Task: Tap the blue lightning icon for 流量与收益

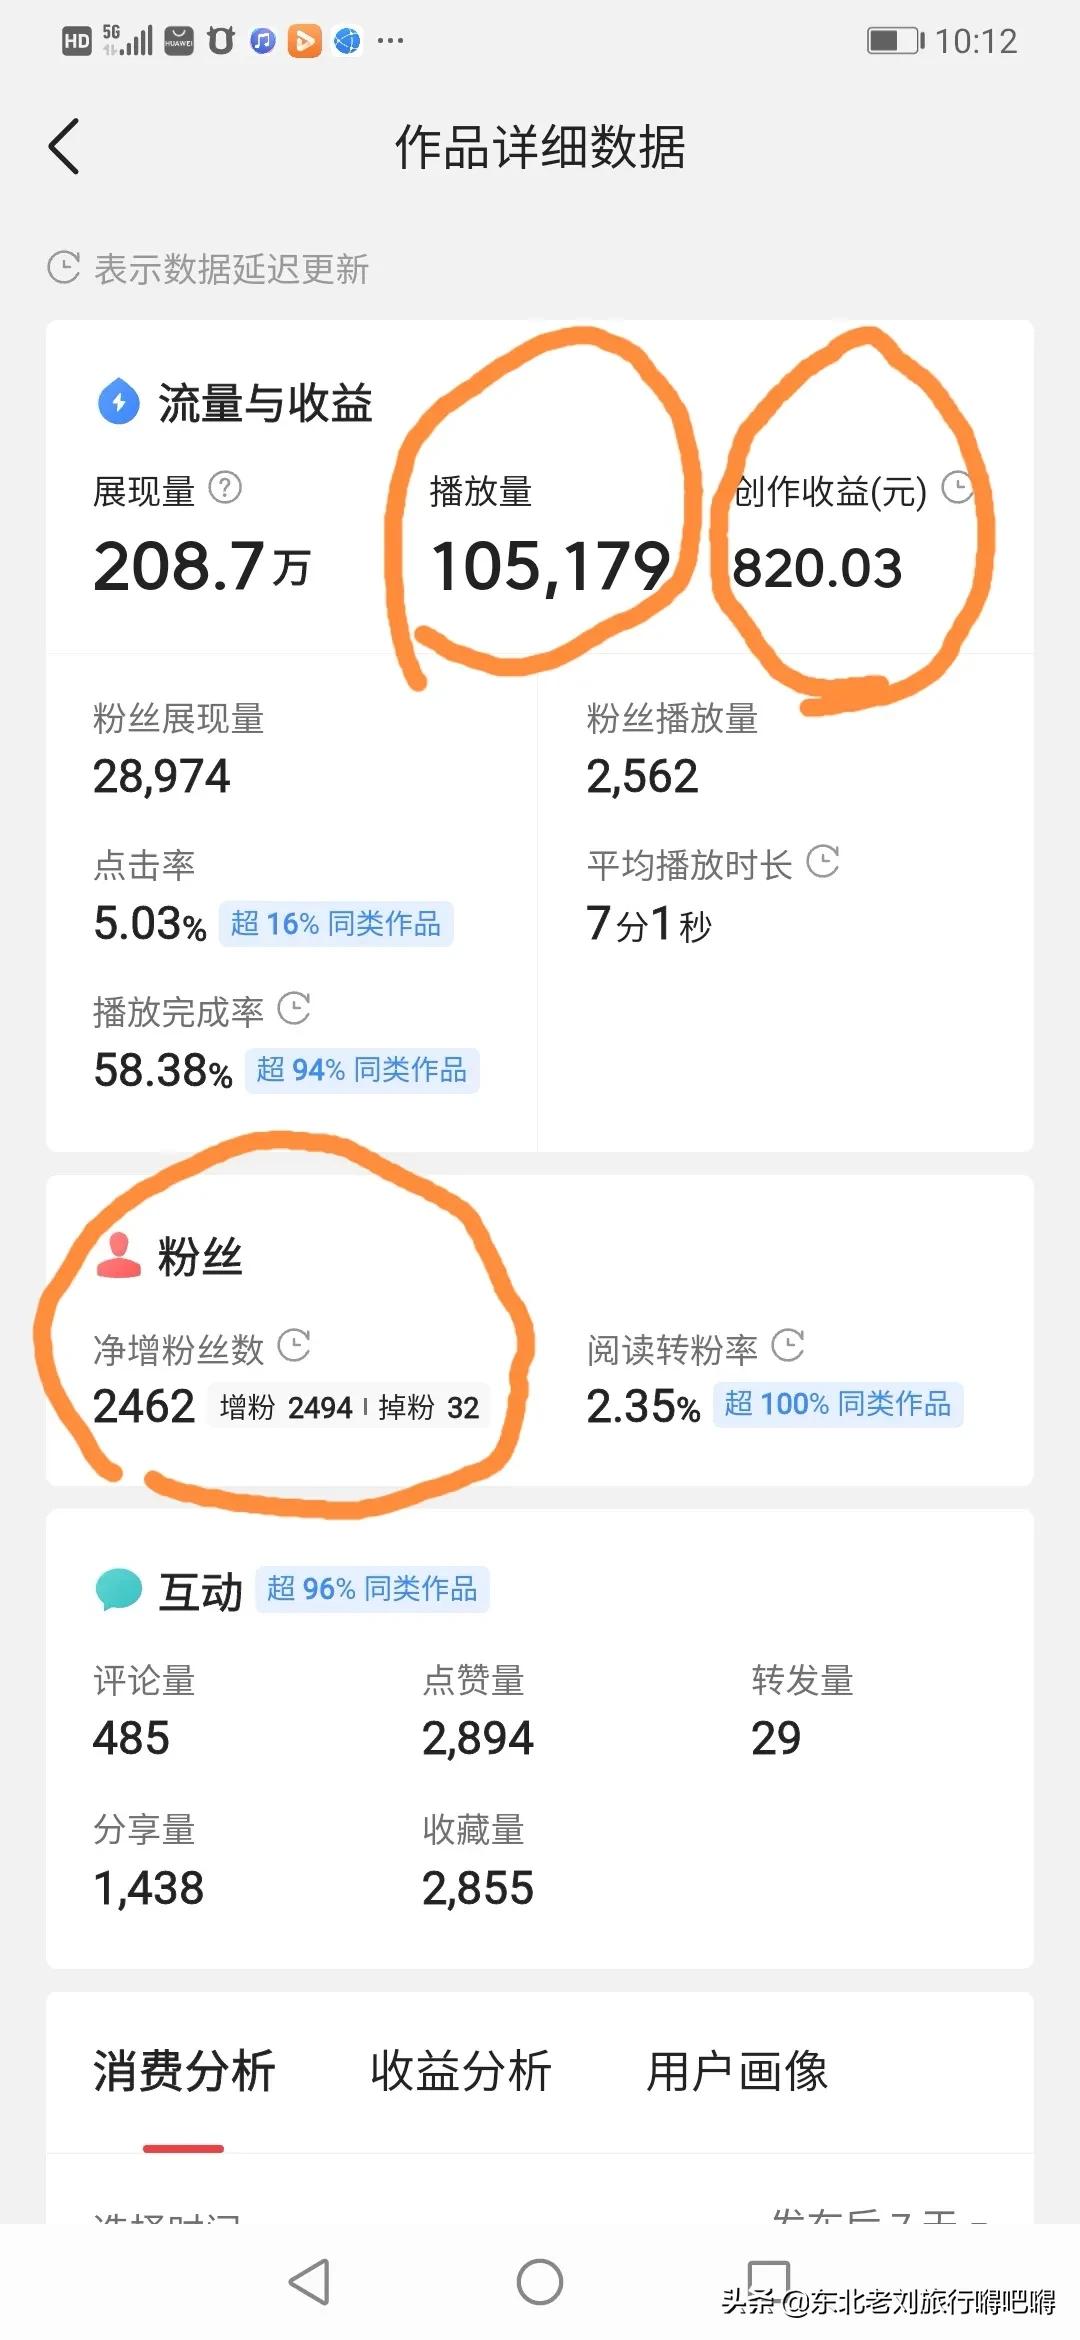Action: click(x=119, y=401)
